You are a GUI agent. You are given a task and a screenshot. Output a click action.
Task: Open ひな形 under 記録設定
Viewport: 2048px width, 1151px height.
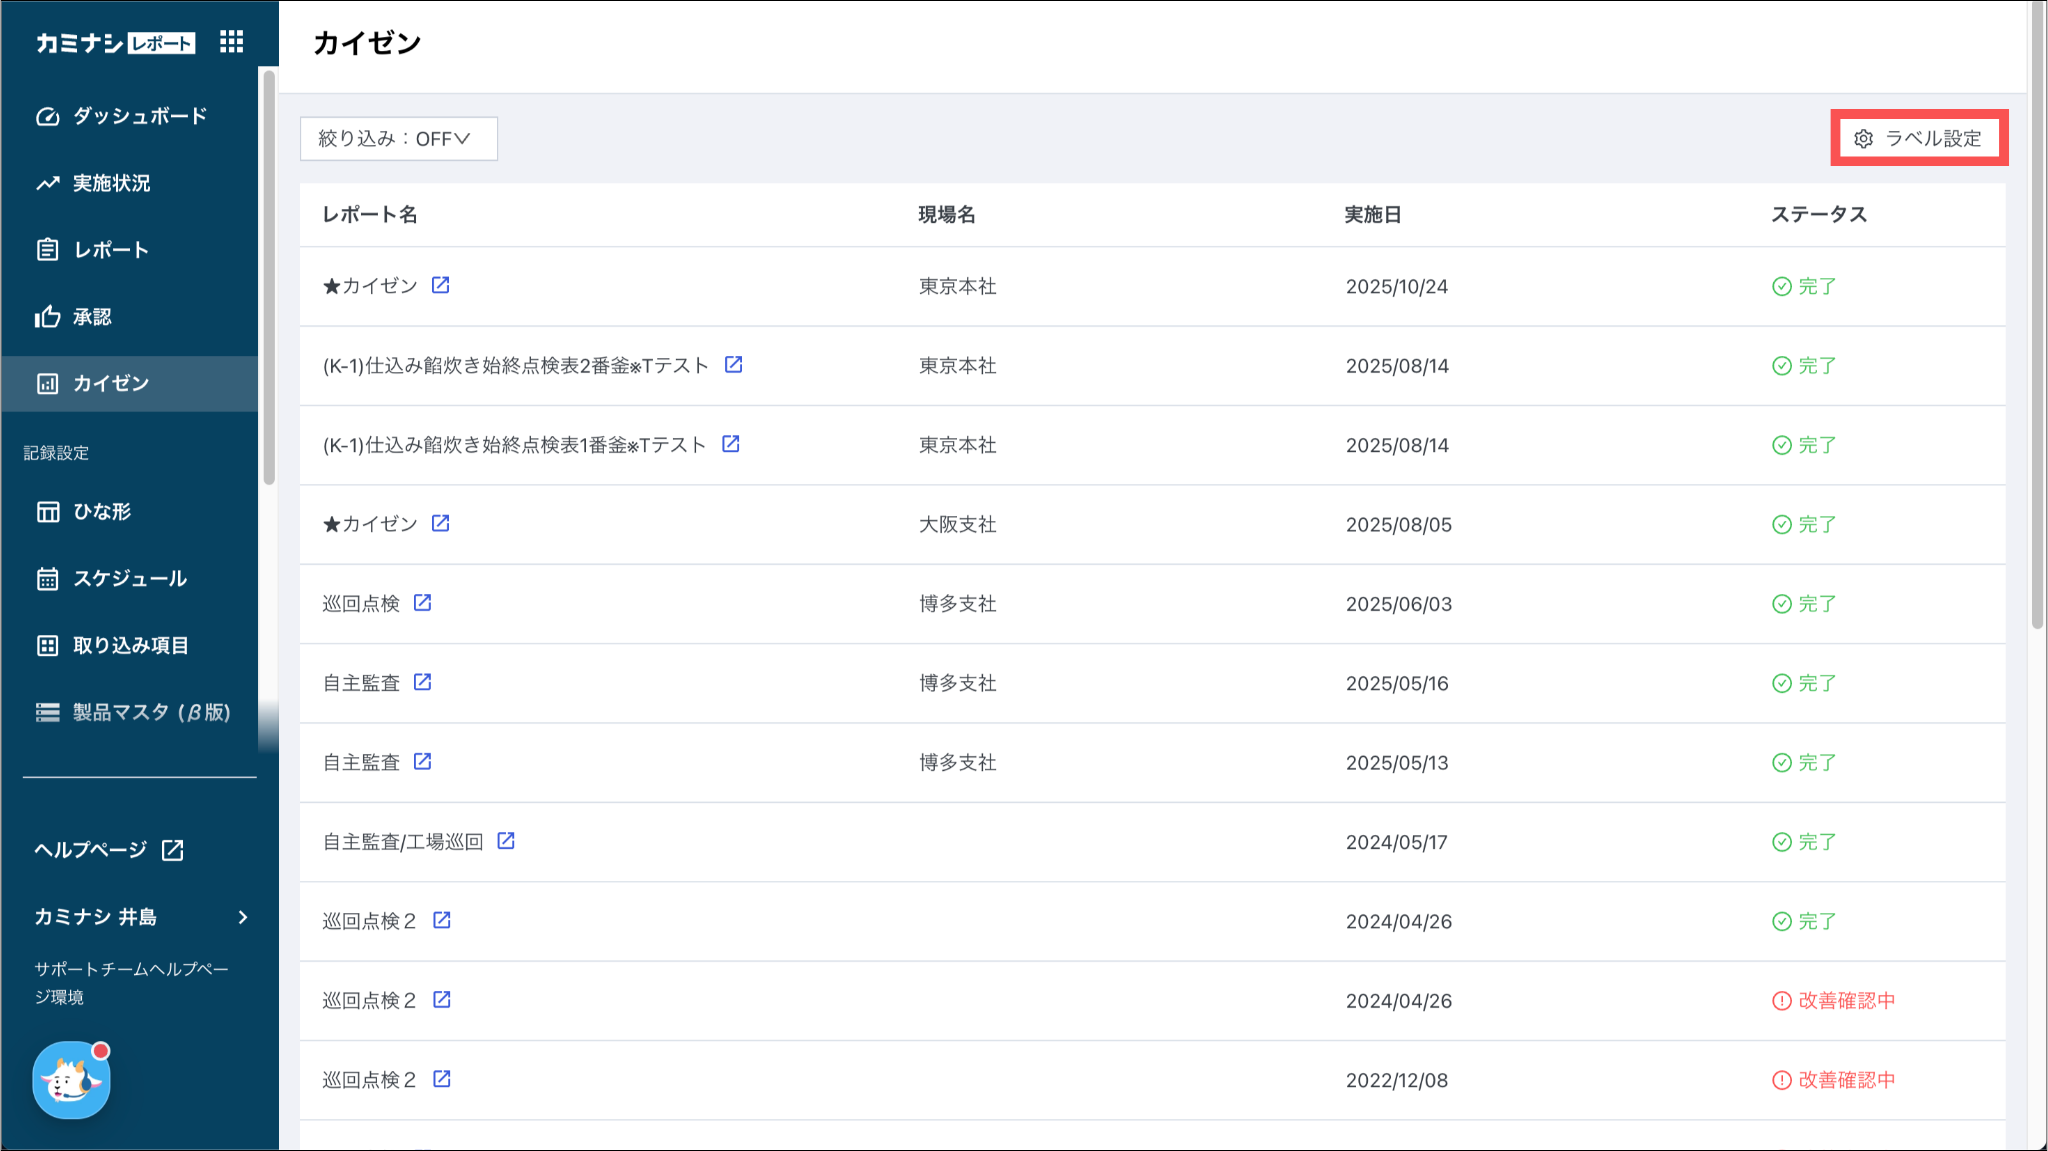click(x=102, y=512)
